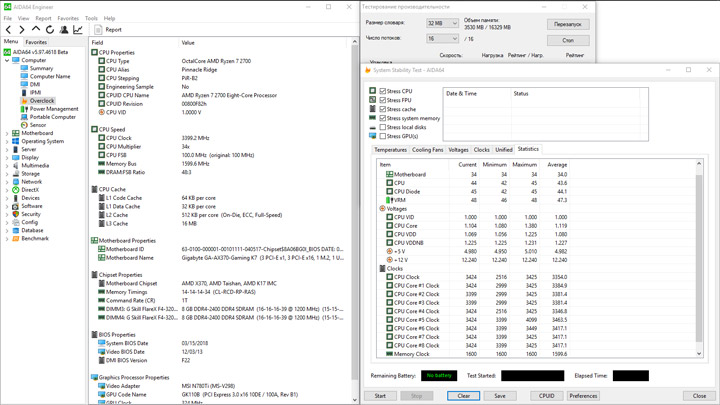
Task: Open the File menu
Action: (x=8, y=18)
